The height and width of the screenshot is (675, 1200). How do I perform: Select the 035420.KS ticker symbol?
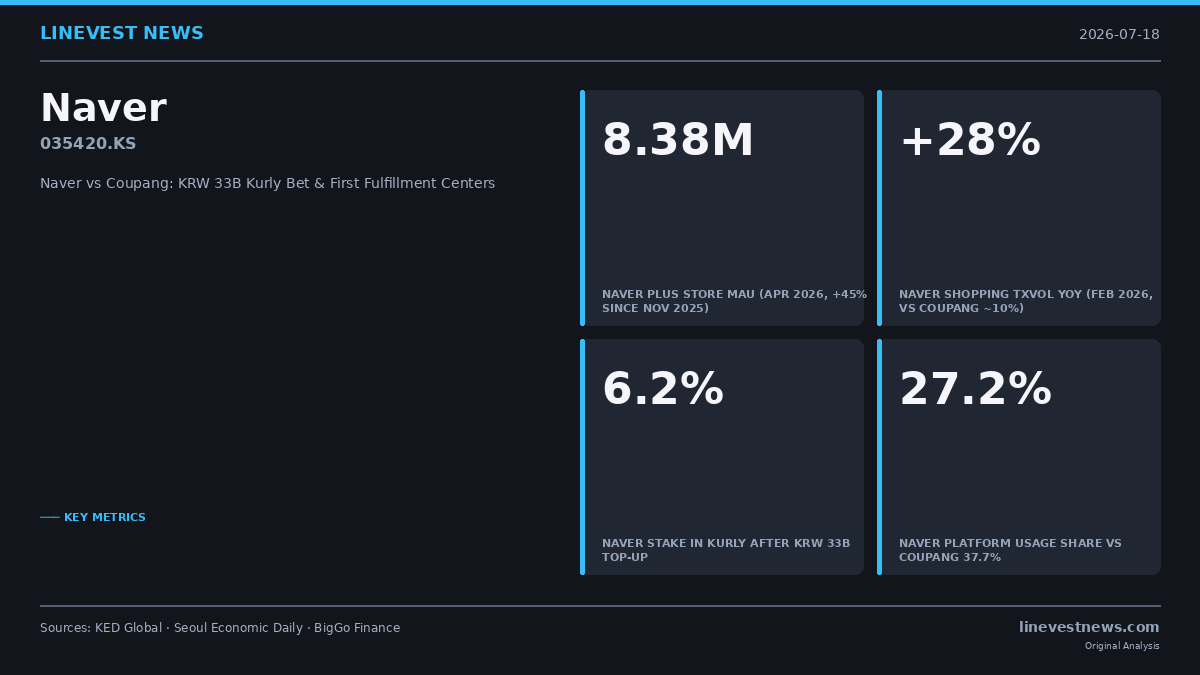click(88, 144)
